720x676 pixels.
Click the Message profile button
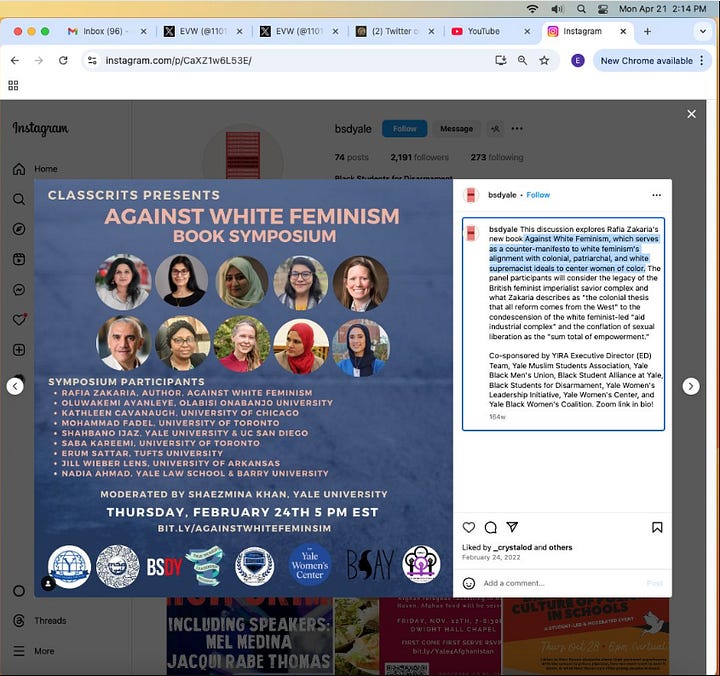(456, 129)
